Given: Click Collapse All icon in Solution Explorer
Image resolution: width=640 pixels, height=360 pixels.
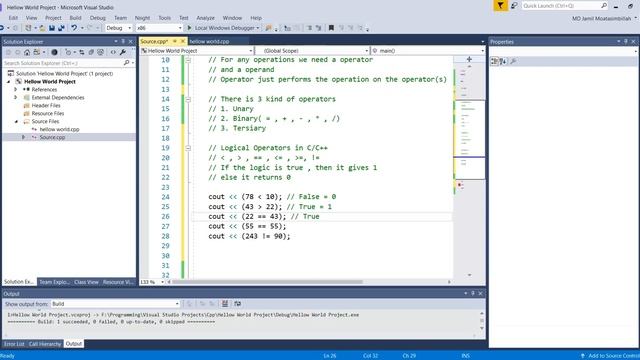Looking at the screenshot, I should (91, 52).
